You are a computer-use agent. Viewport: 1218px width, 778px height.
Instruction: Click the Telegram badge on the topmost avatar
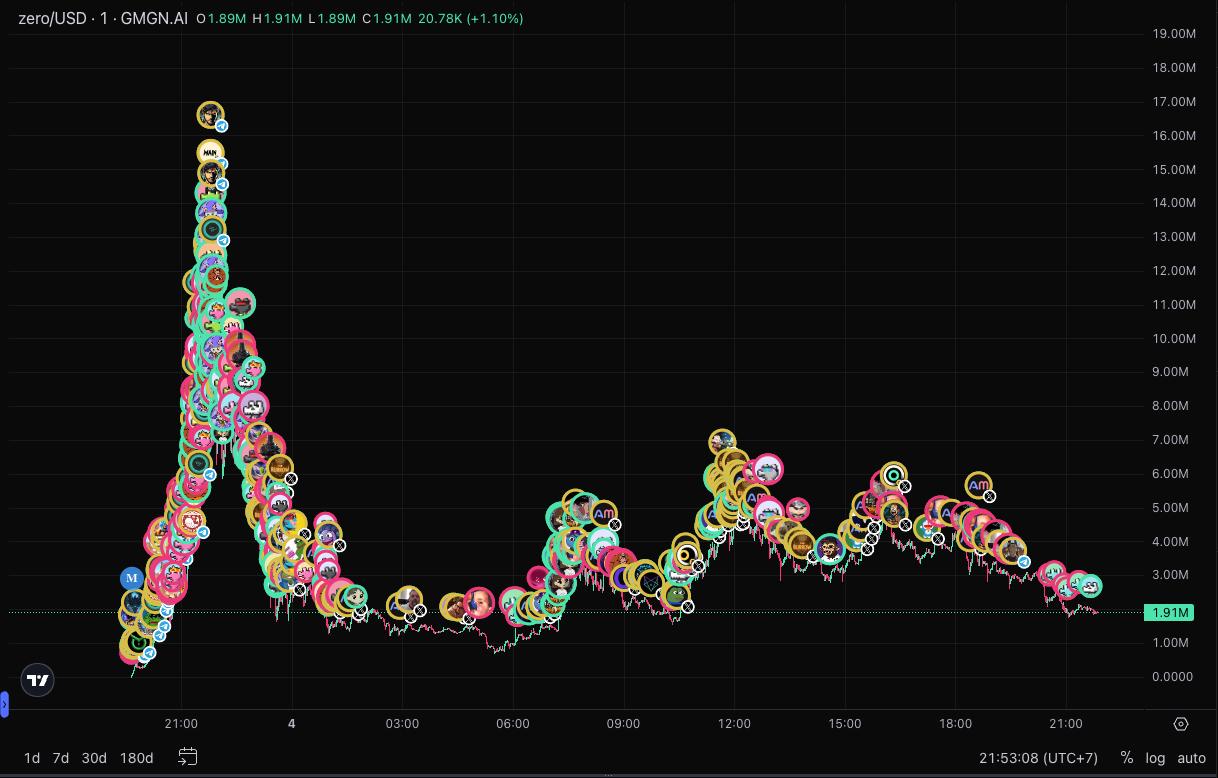tap(222, 126)
